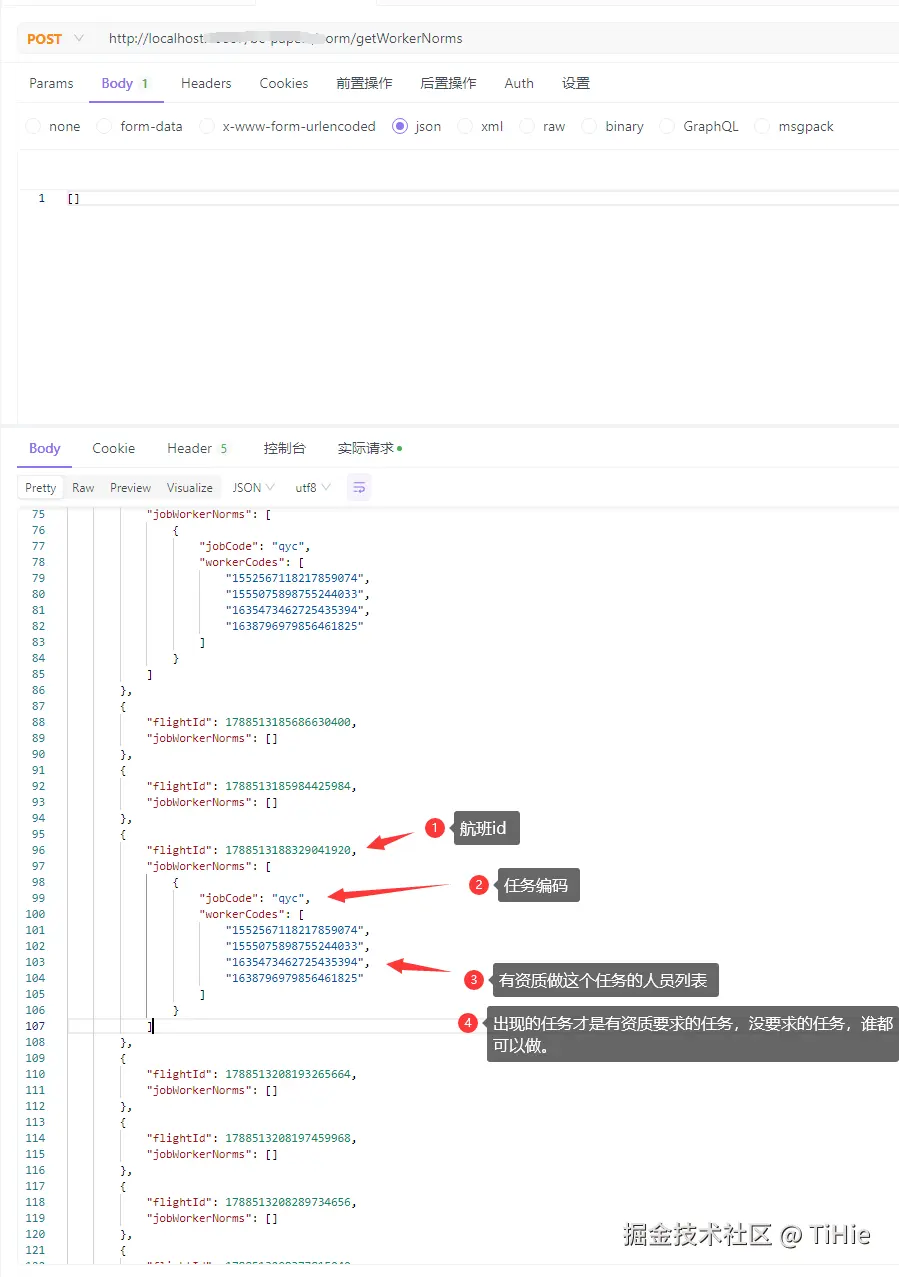Click workerCode on response line 82
This screenshot has height=1277, width=899.
tap(294, 626)
